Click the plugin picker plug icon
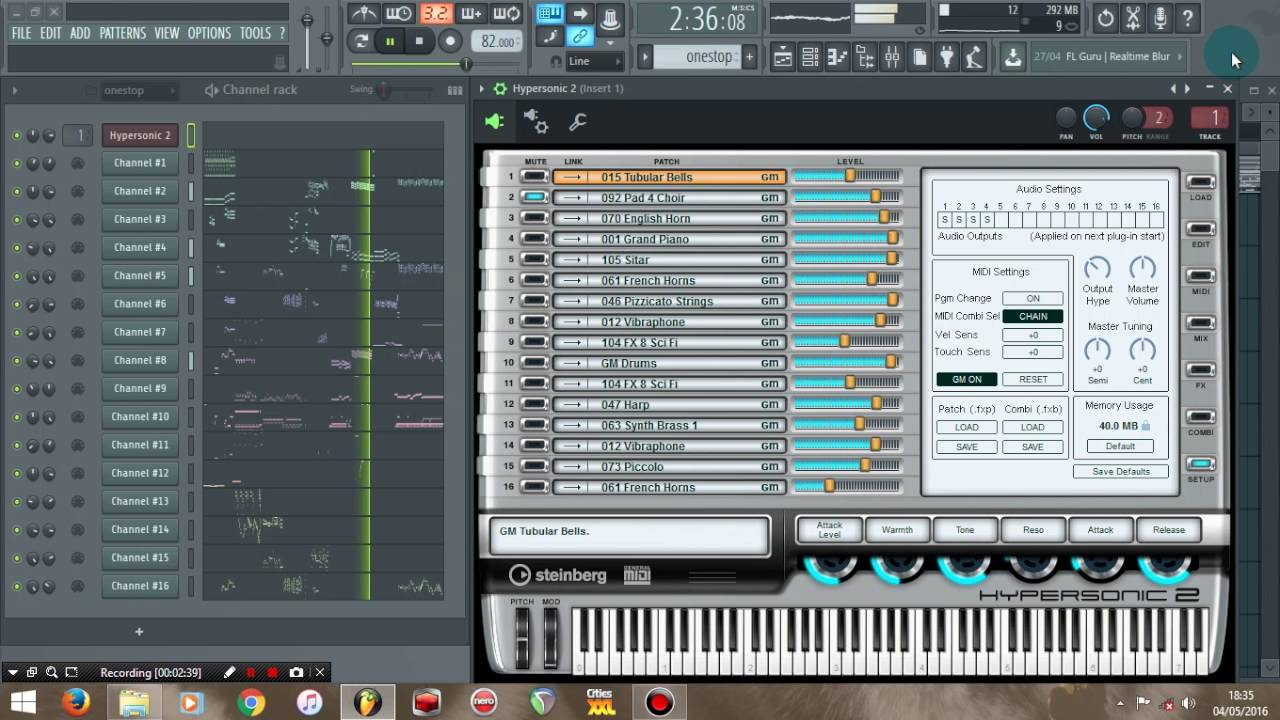This screenshot has width=1280, height=720. 946,57
